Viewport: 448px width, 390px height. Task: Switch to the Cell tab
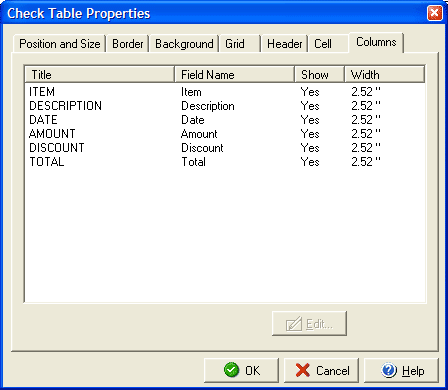[x=329, y=44]
